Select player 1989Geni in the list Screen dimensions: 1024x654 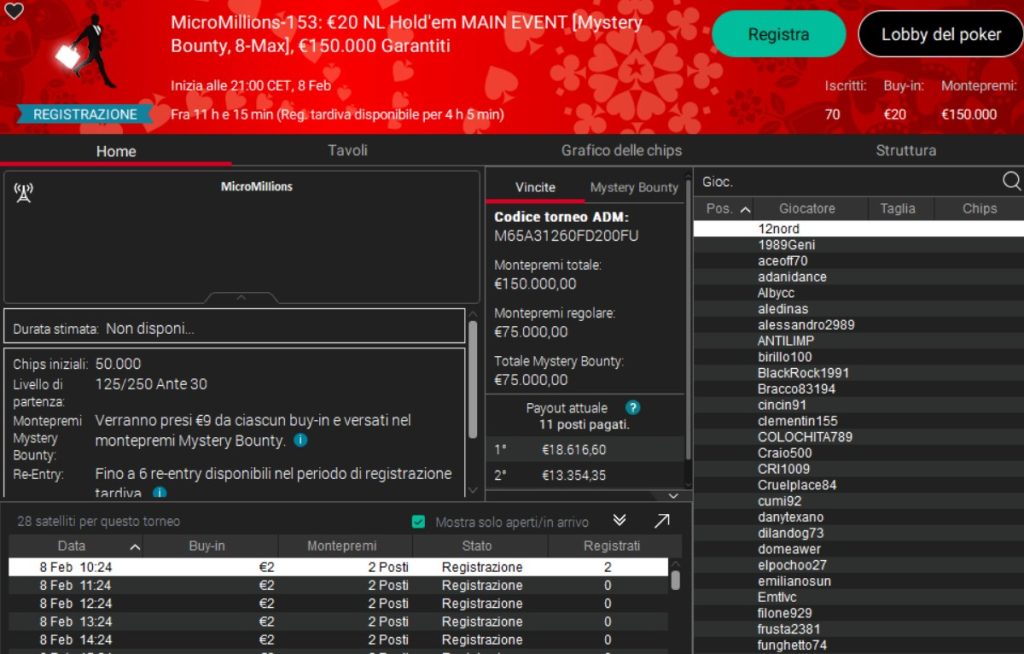click(x=859, y=244)
